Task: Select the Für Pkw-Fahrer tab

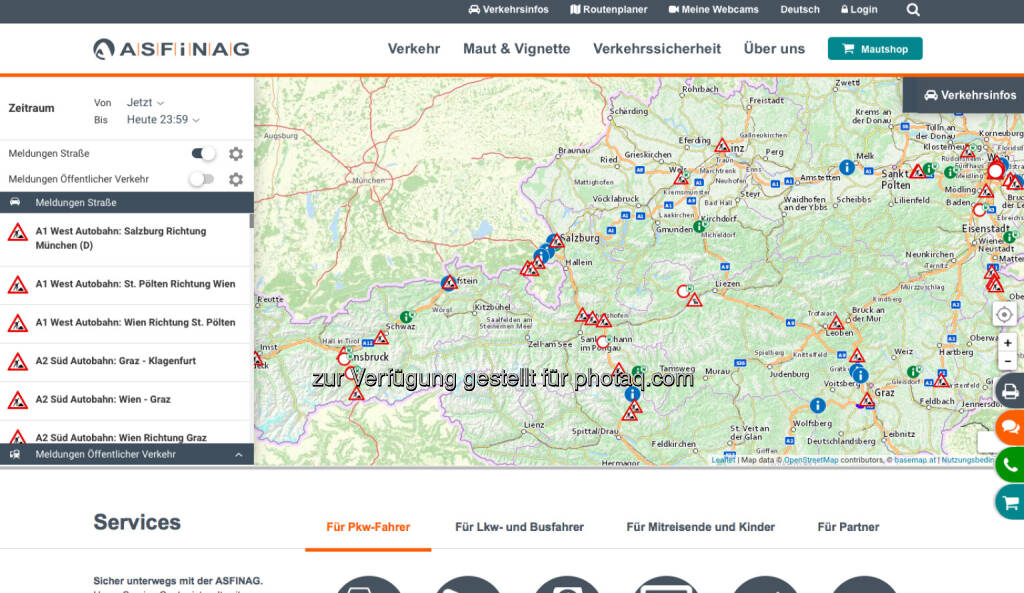Action: (x=368, y=527)
